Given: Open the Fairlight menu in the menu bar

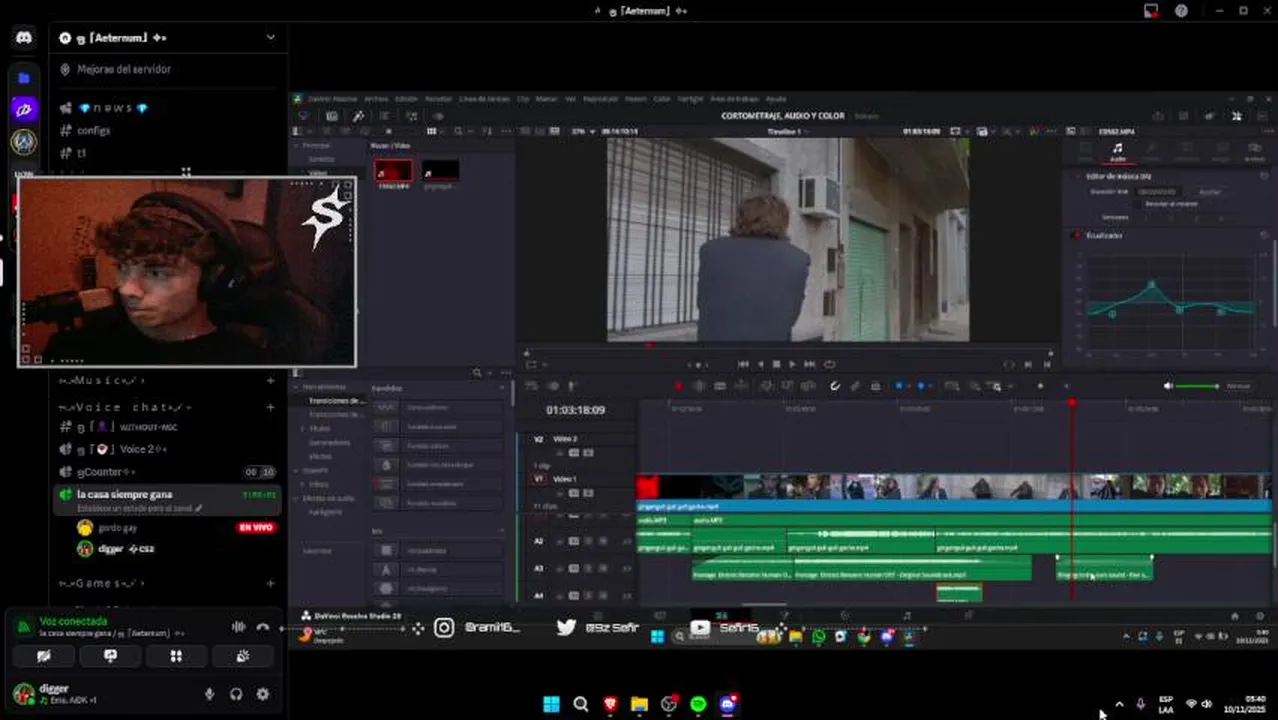Looking at the screenshot, I should coord(690,99).
